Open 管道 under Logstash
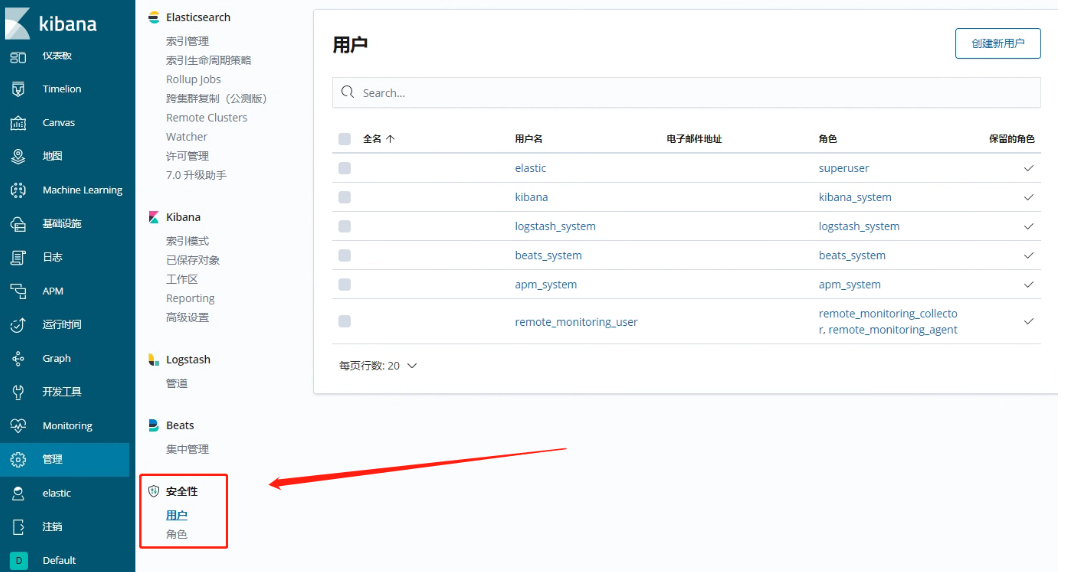The image size is (1070, 572). click(x=177, y=384)
